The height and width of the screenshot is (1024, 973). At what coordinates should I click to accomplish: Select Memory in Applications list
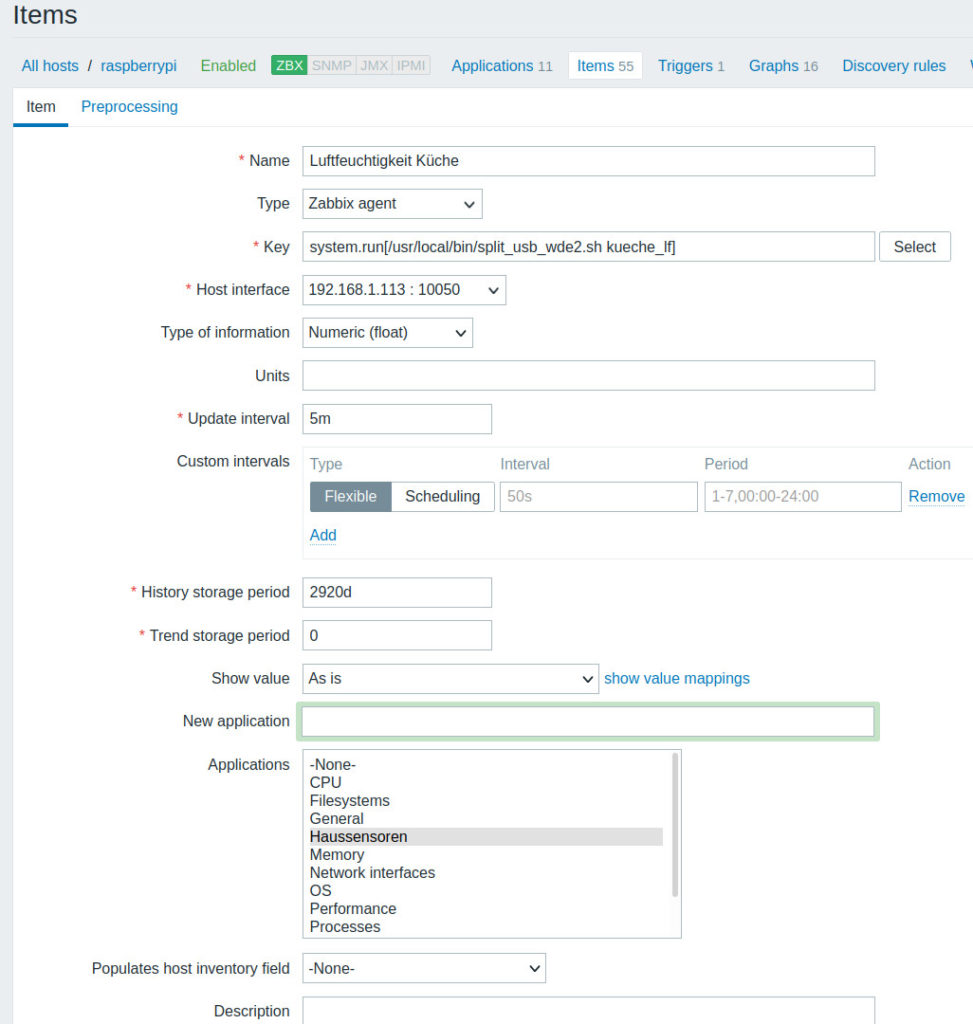click(486, 855)
